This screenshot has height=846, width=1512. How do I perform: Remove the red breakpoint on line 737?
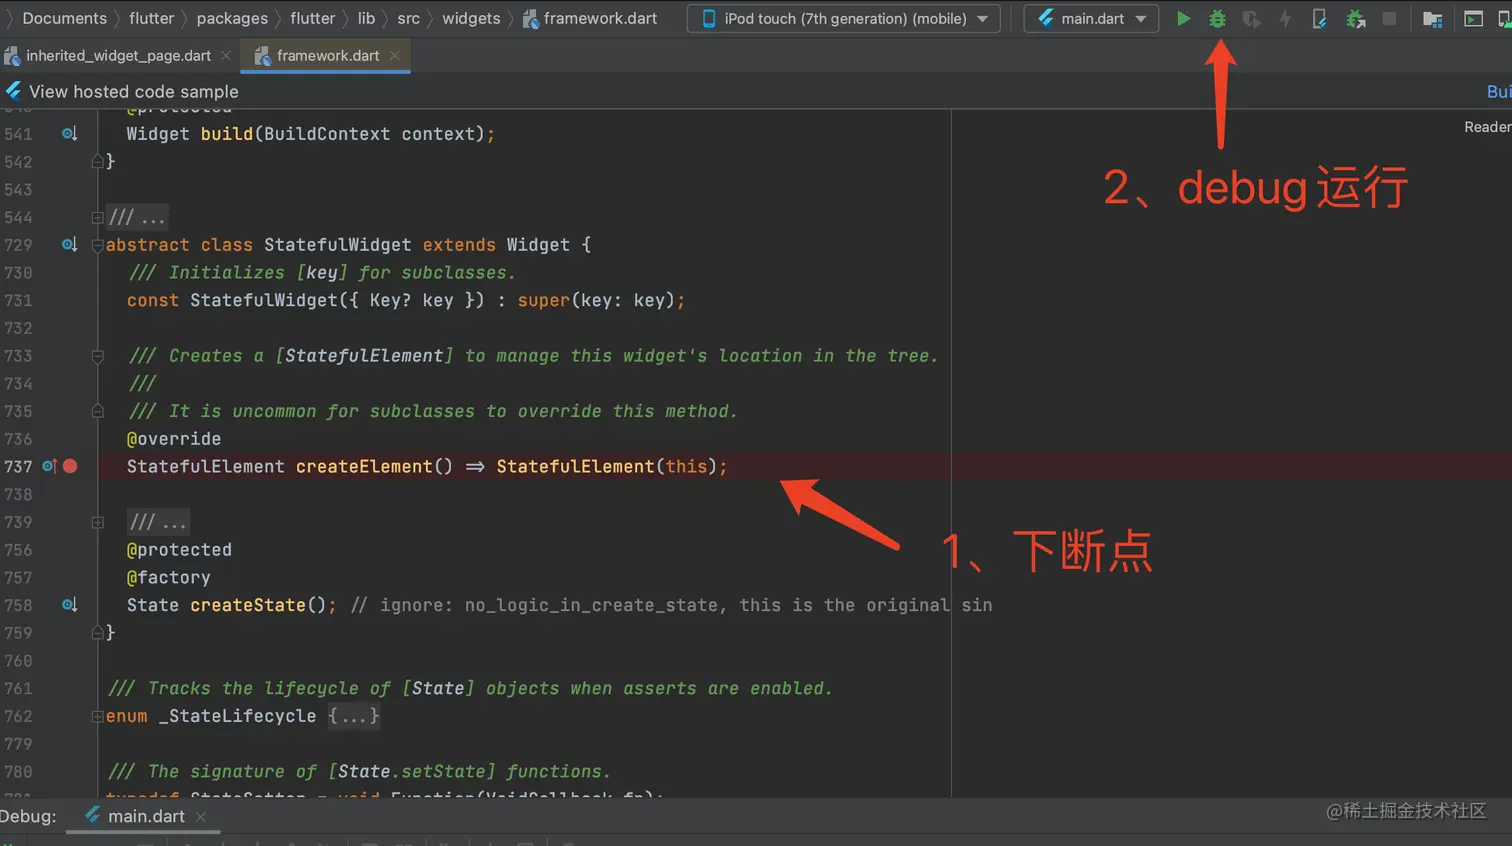click(x=70, y=466)
